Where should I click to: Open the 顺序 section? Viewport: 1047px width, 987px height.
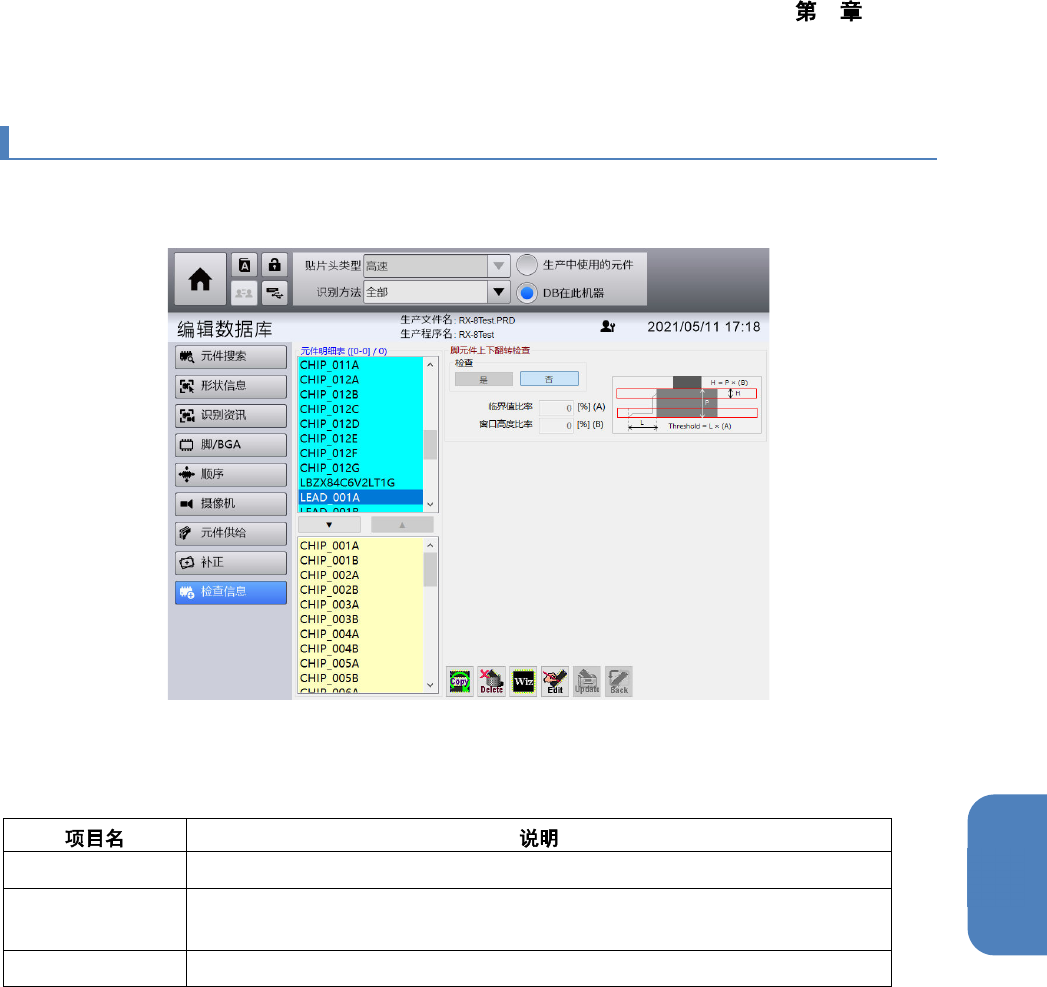click(x=231, y=474)
